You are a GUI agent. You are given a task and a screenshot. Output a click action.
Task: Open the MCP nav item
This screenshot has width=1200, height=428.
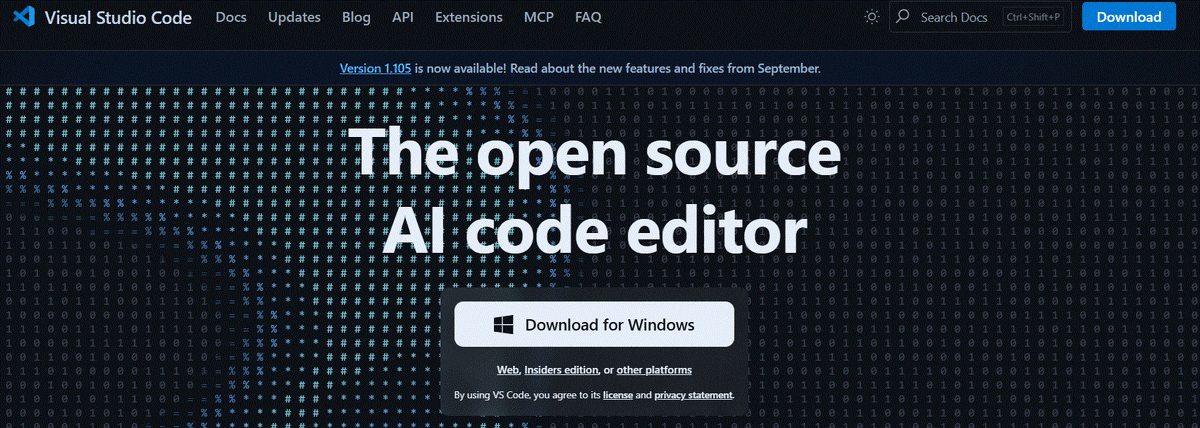coord(539,17)
